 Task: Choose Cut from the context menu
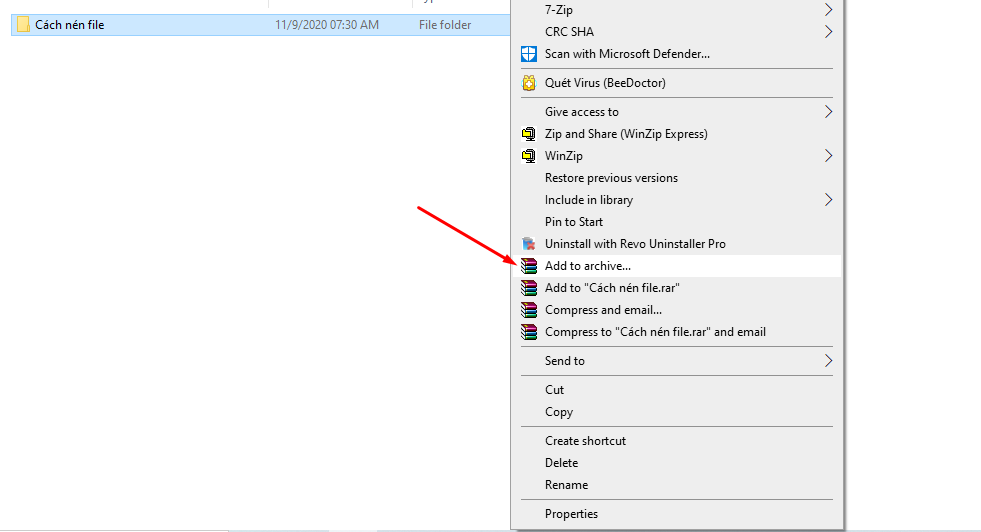(554, 389)
